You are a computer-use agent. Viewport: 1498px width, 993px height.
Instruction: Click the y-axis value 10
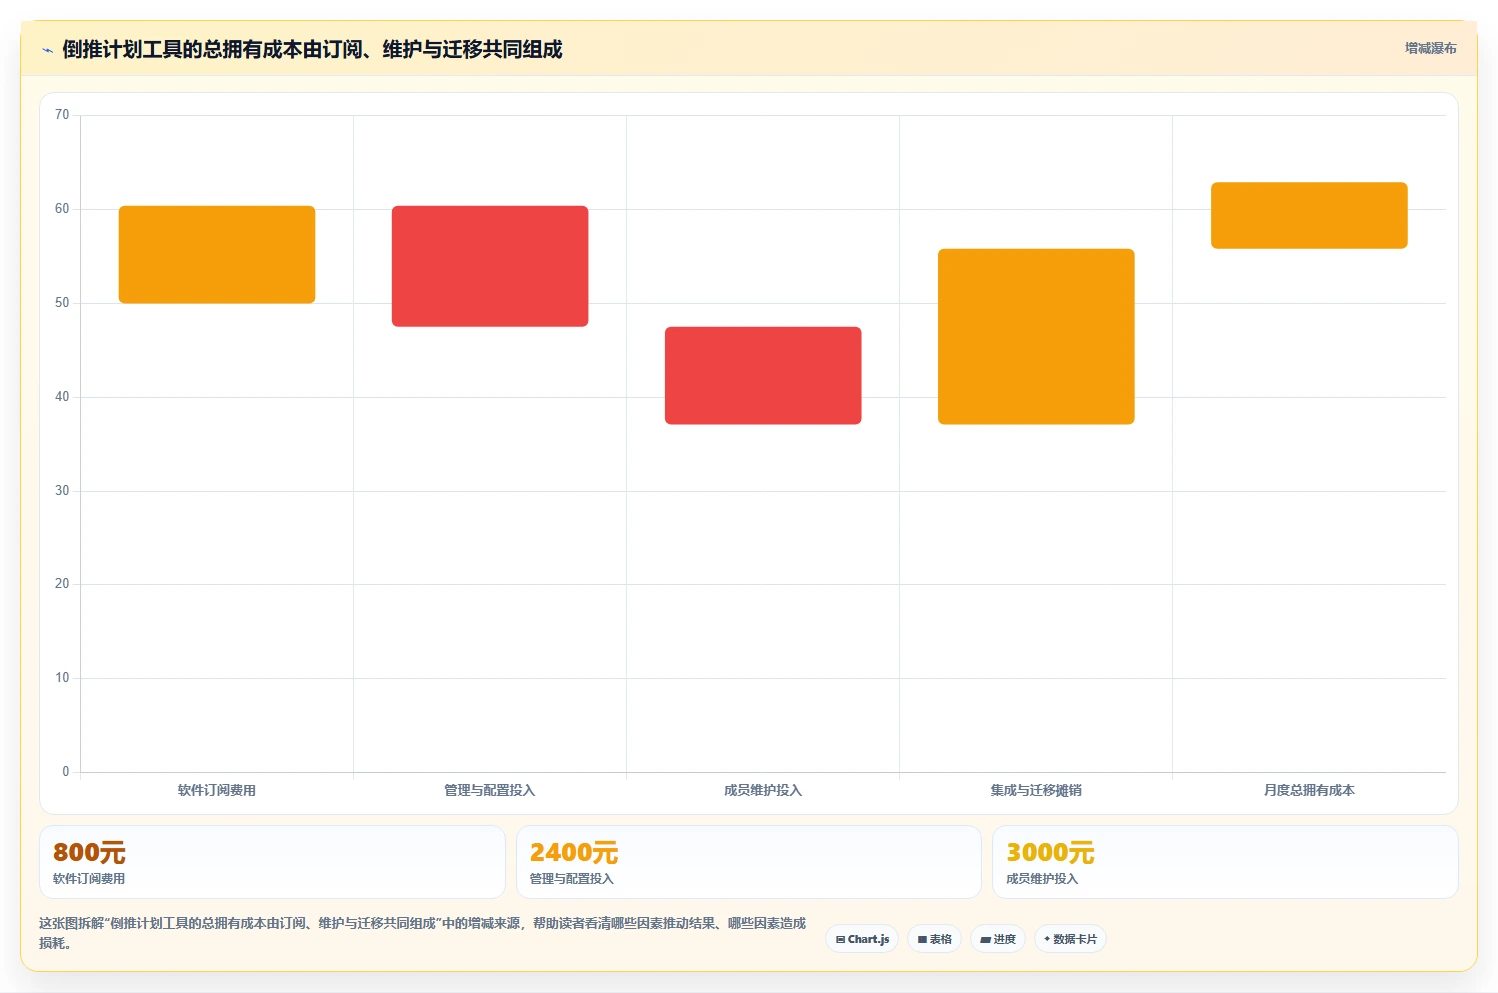coord(62,678)
